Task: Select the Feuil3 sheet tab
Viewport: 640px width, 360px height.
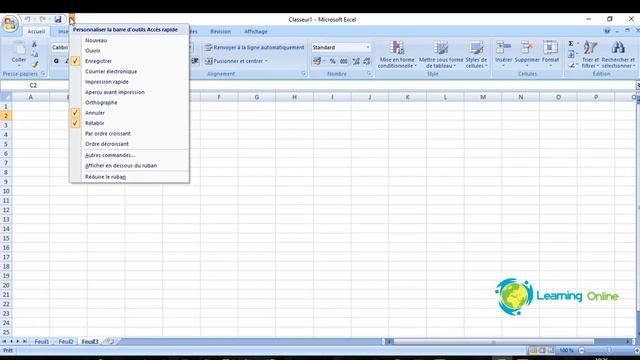Action: coord(90,342)
